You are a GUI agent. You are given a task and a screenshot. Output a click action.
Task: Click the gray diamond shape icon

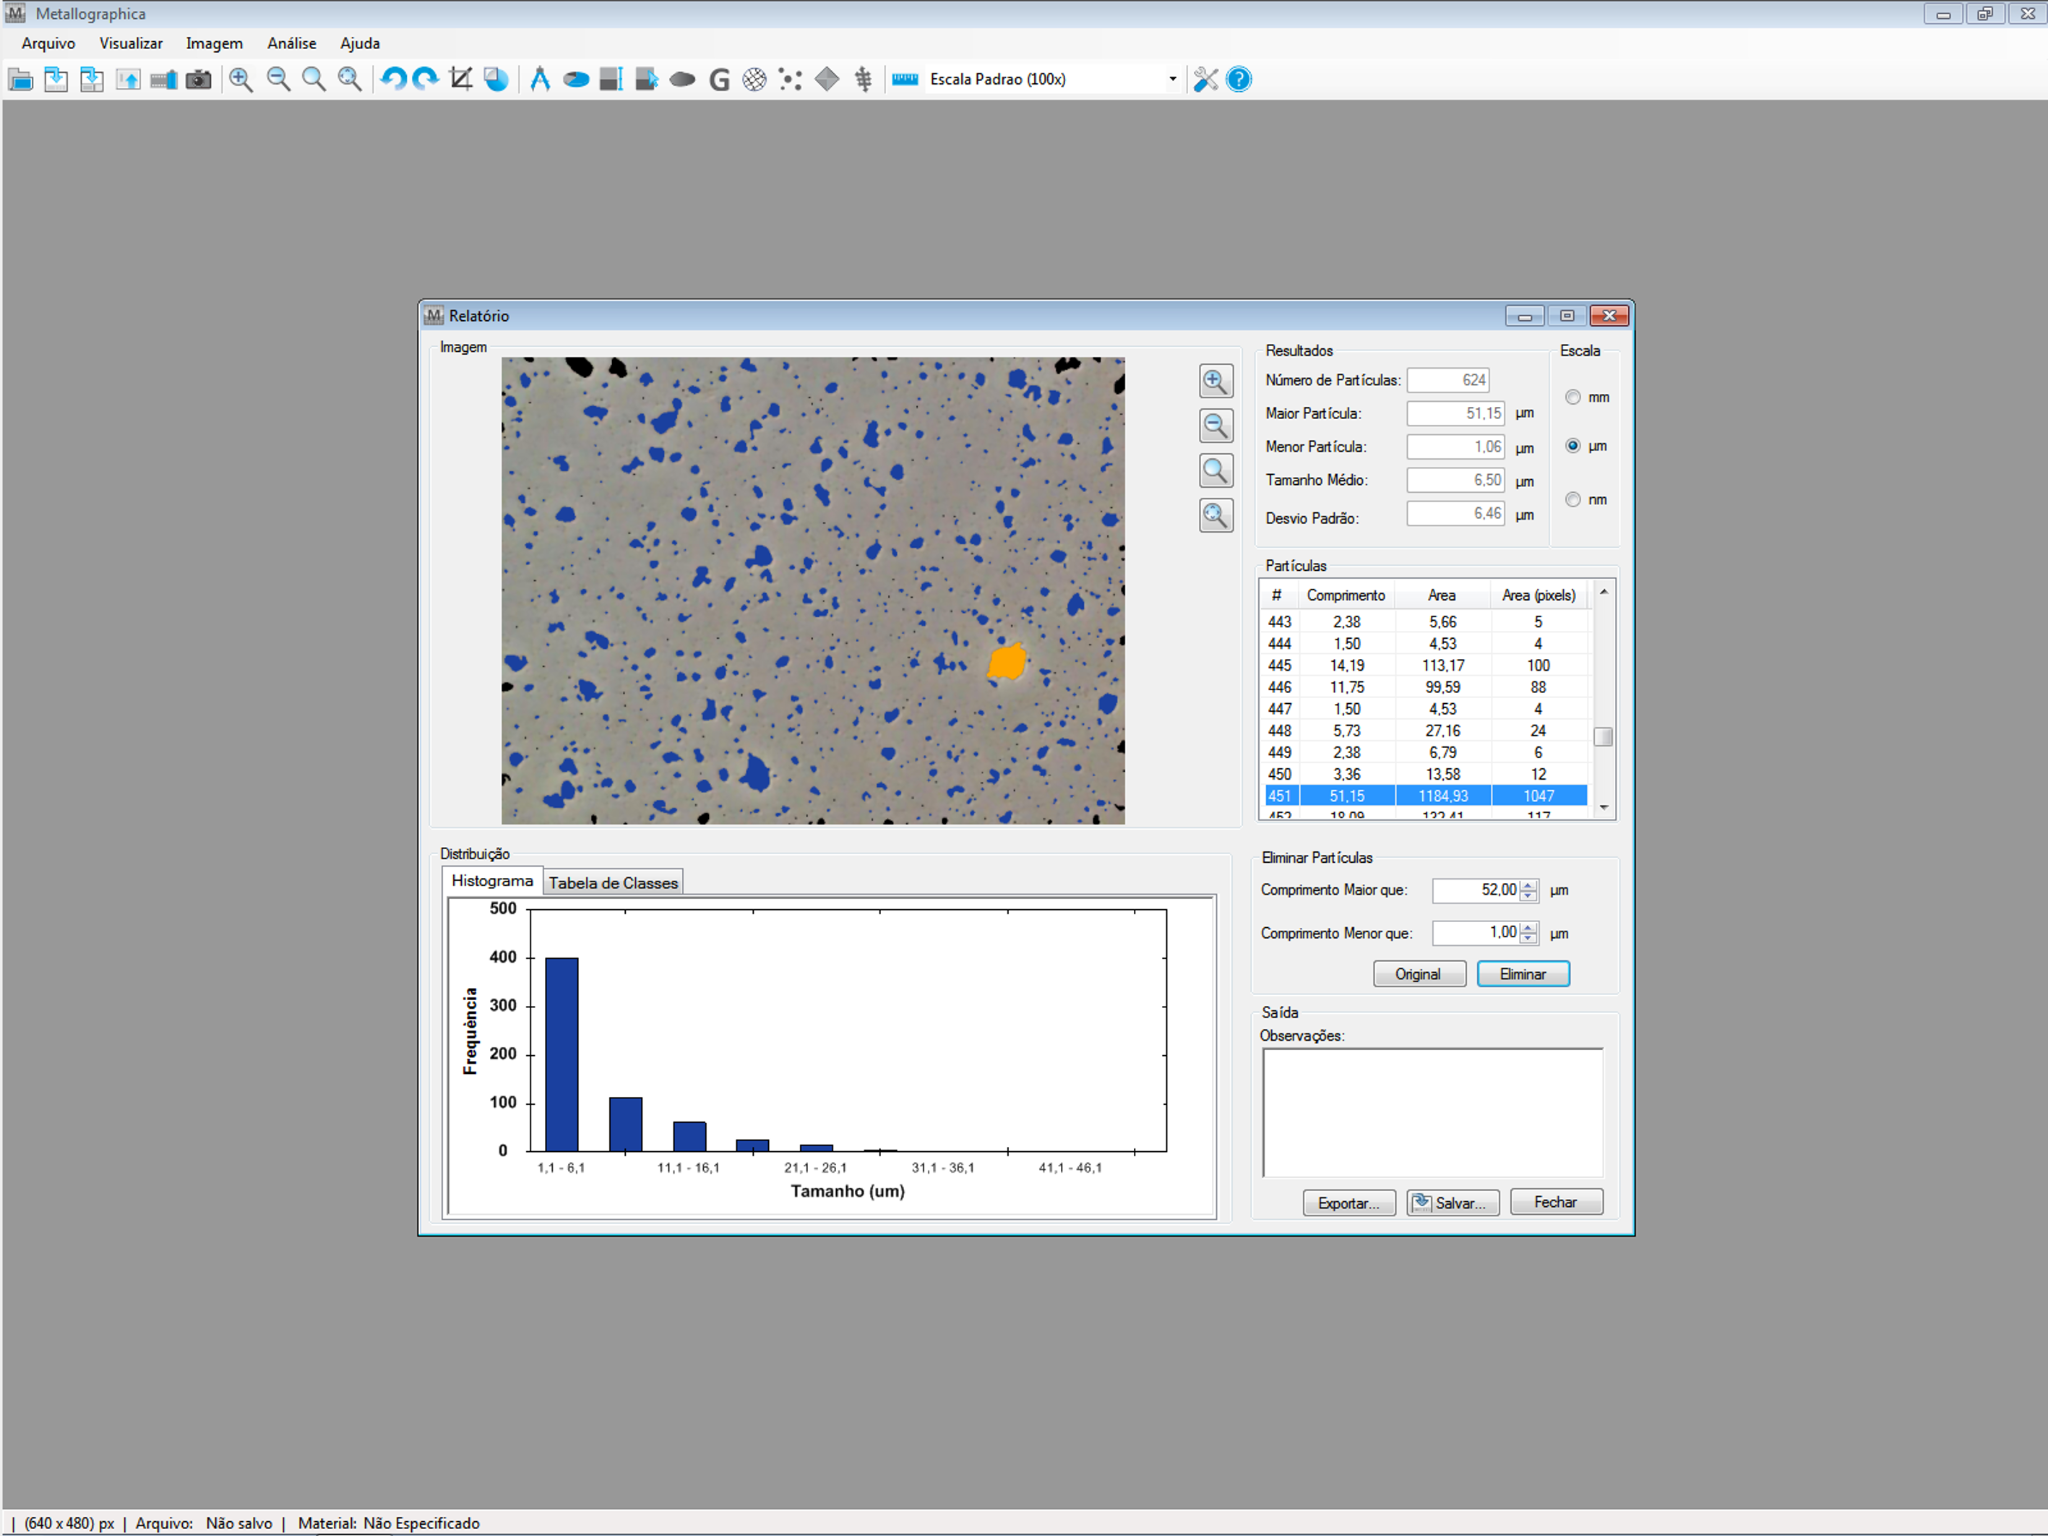pyautogui.click(x=827, y=79)
